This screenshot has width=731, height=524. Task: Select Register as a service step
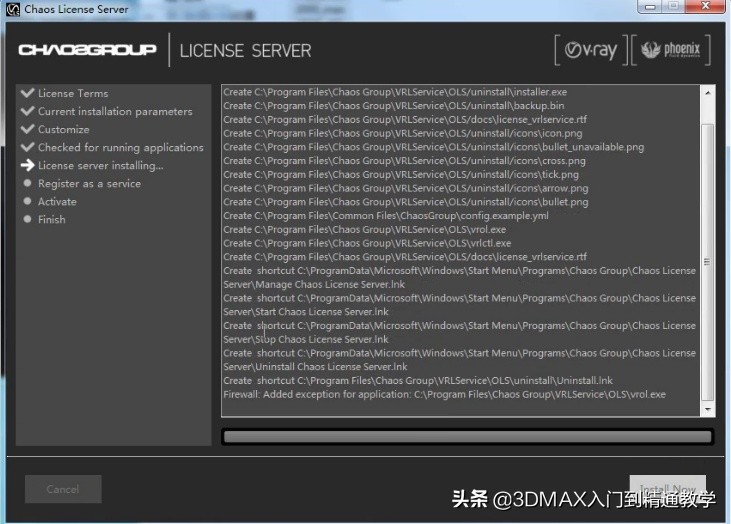(x=90, y=184)
